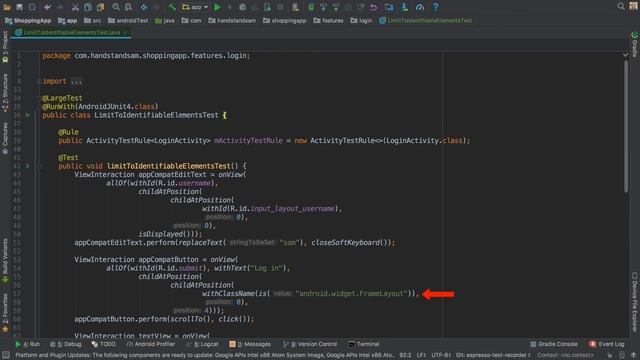640x360 pixels.
Task: Click the navigate Back arrow icon
Action: click(144, 7)
